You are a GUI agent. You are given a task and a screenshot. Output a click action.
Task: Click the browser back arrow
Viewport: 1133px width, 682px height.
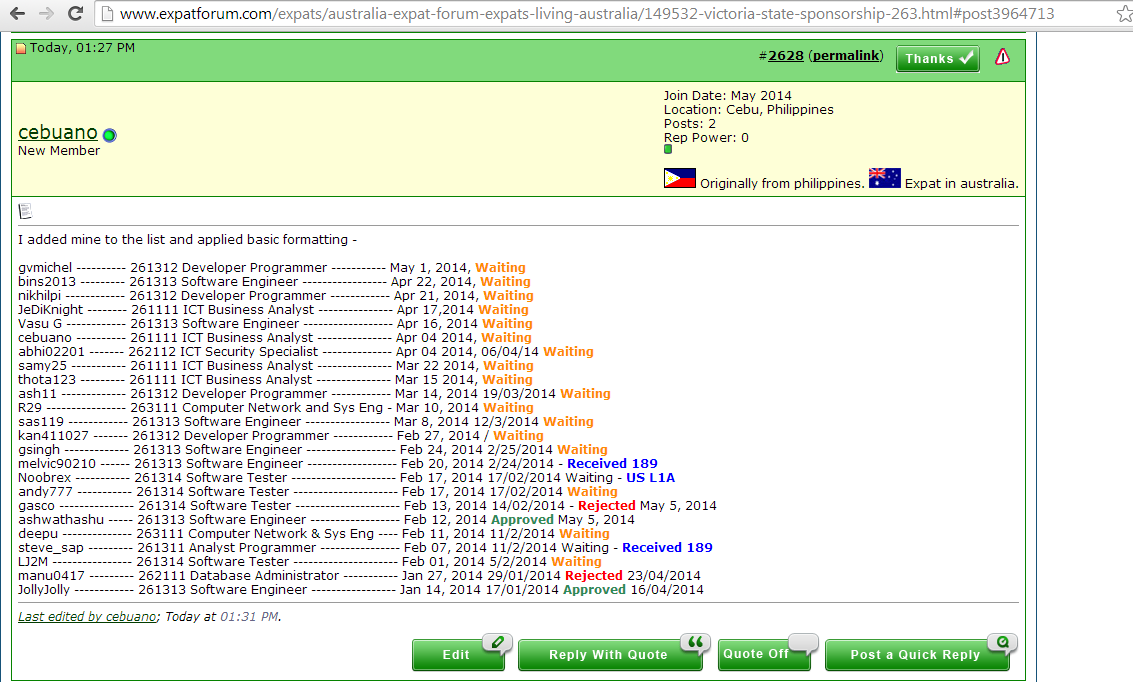(x=17, y=14)
